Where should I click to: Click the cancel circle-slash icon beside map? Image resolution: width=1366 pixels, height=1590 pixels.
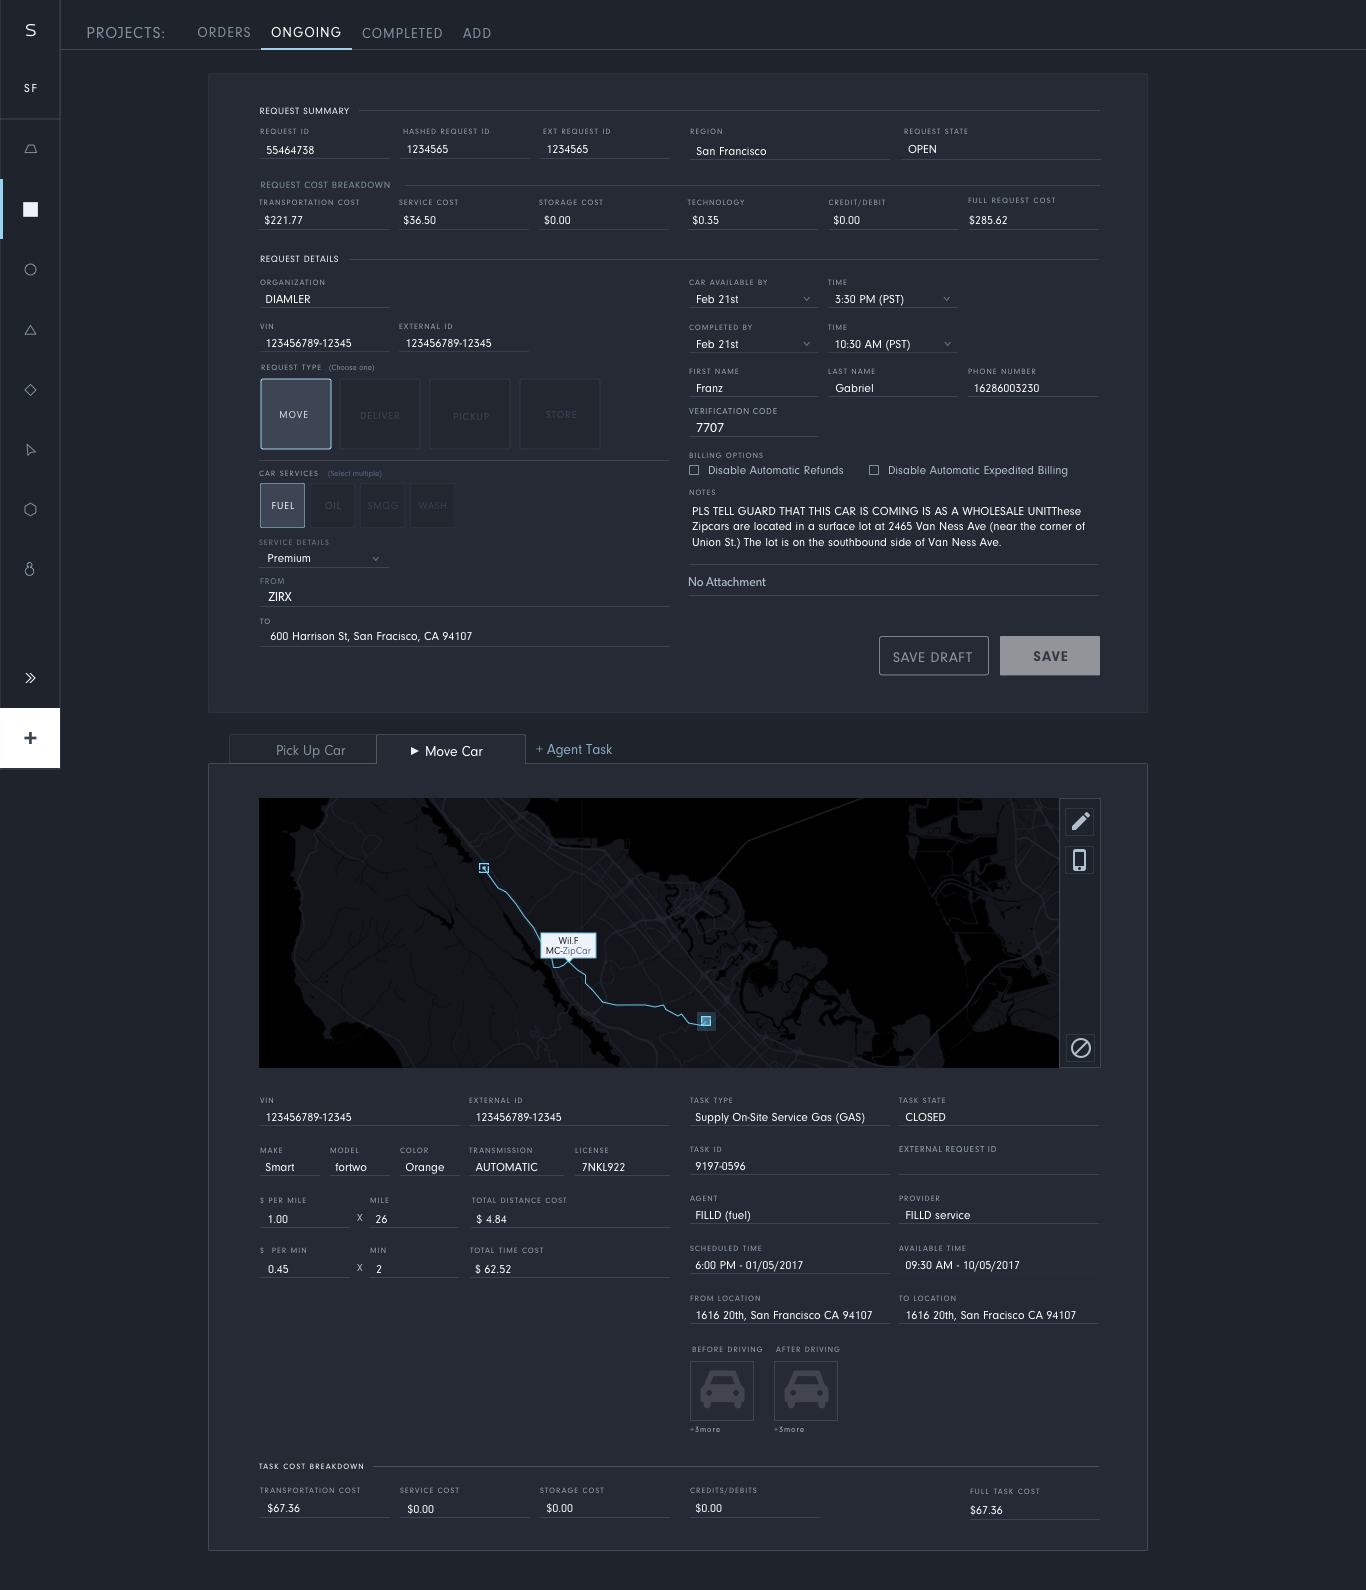click(1080, 1048)
